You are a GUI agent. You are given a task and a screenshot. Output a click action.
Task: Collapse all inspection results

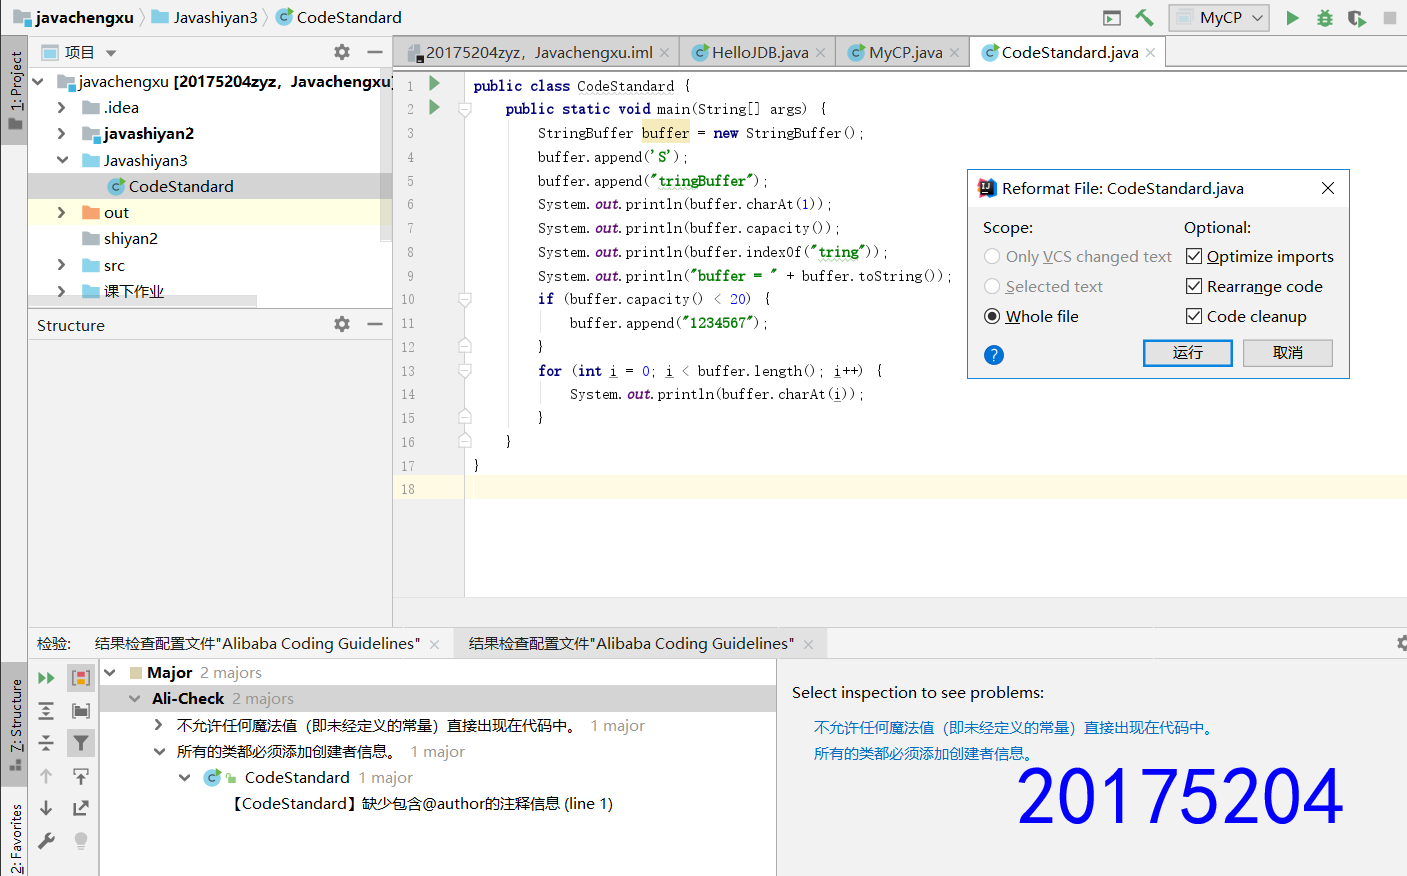[46, 743]
